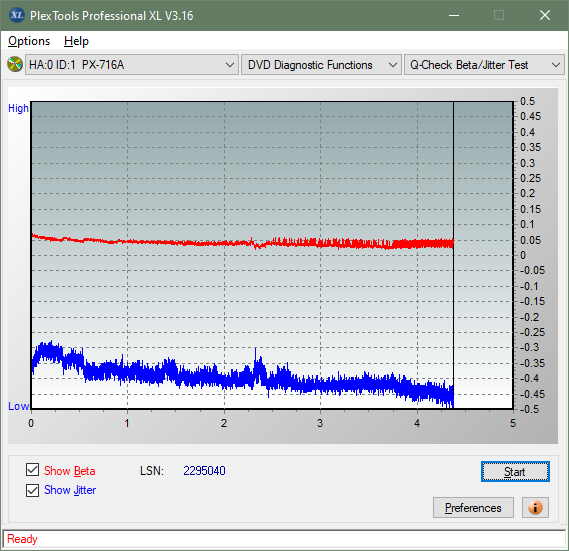Open the Options menu
The image size is (569, 551).
(x=29, y=41)
